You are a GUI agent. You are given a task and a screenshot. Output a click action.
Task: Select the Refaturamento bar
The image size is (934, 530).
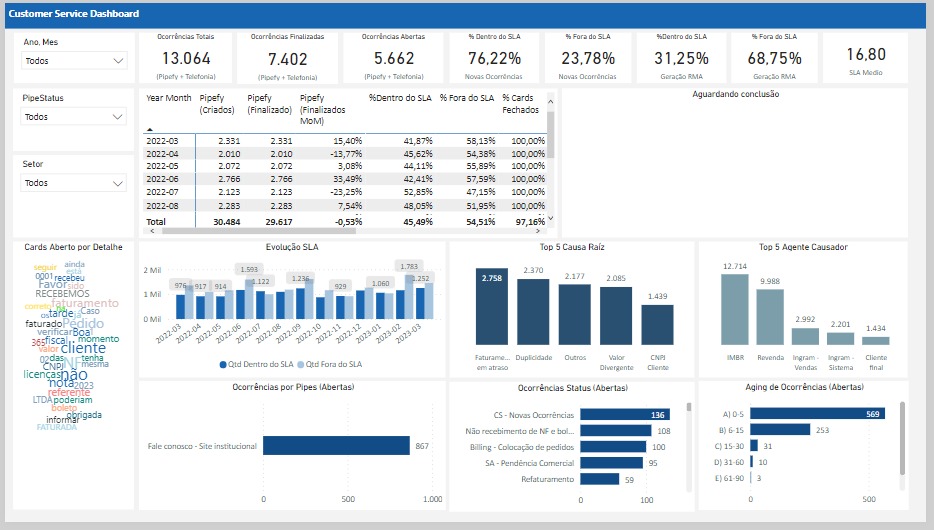600,479
